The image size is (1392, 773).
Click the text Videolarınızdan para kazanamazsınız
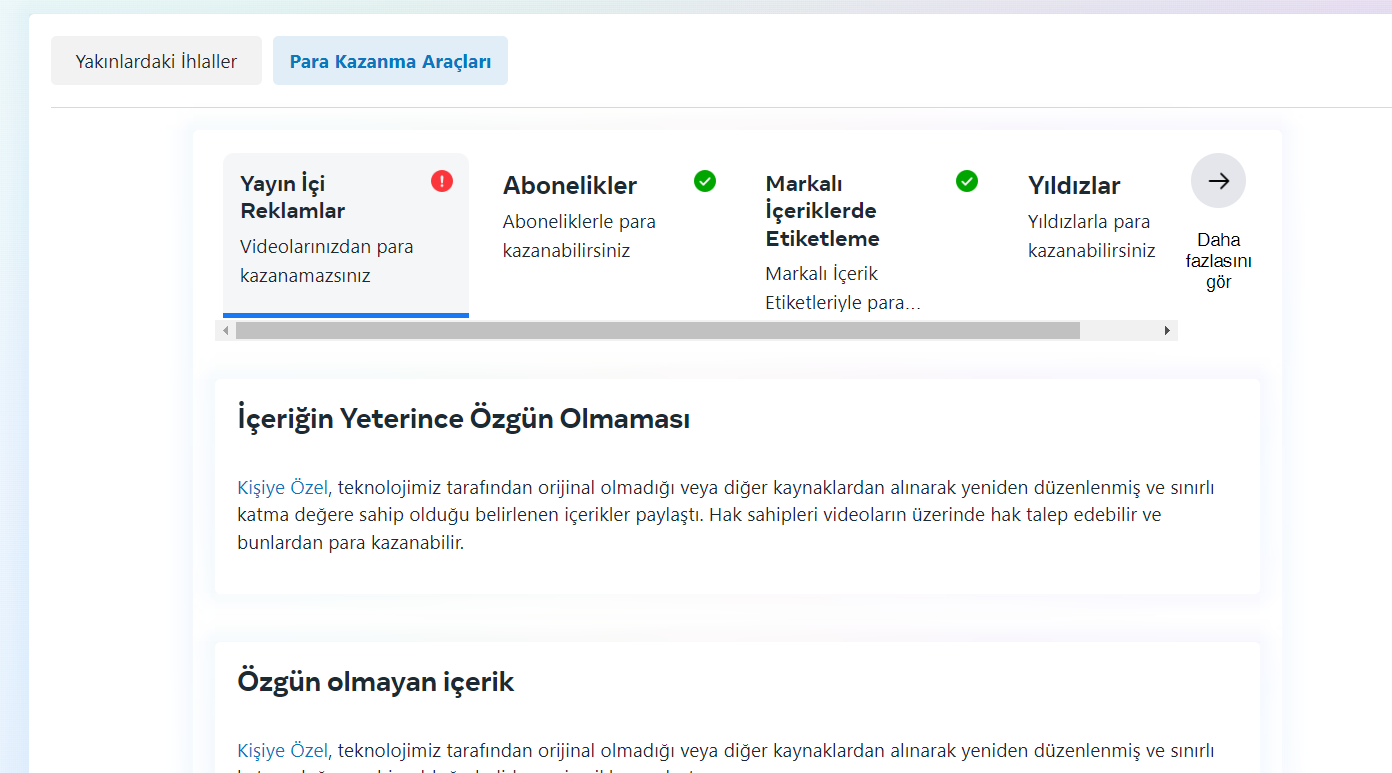327,261
